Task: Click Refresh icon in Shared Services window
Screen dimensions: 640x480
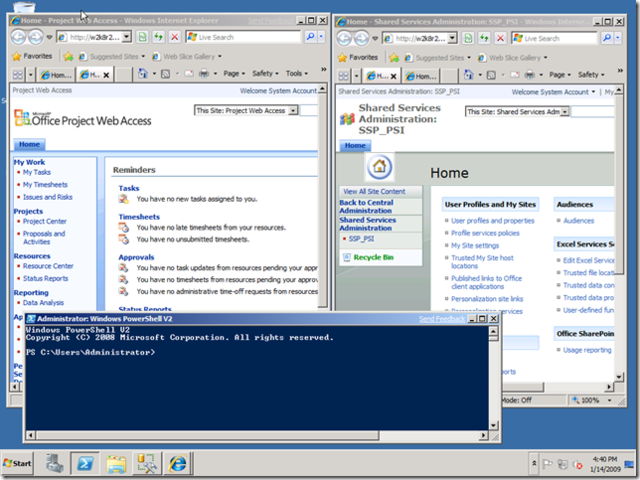Action: click(484, 38)
